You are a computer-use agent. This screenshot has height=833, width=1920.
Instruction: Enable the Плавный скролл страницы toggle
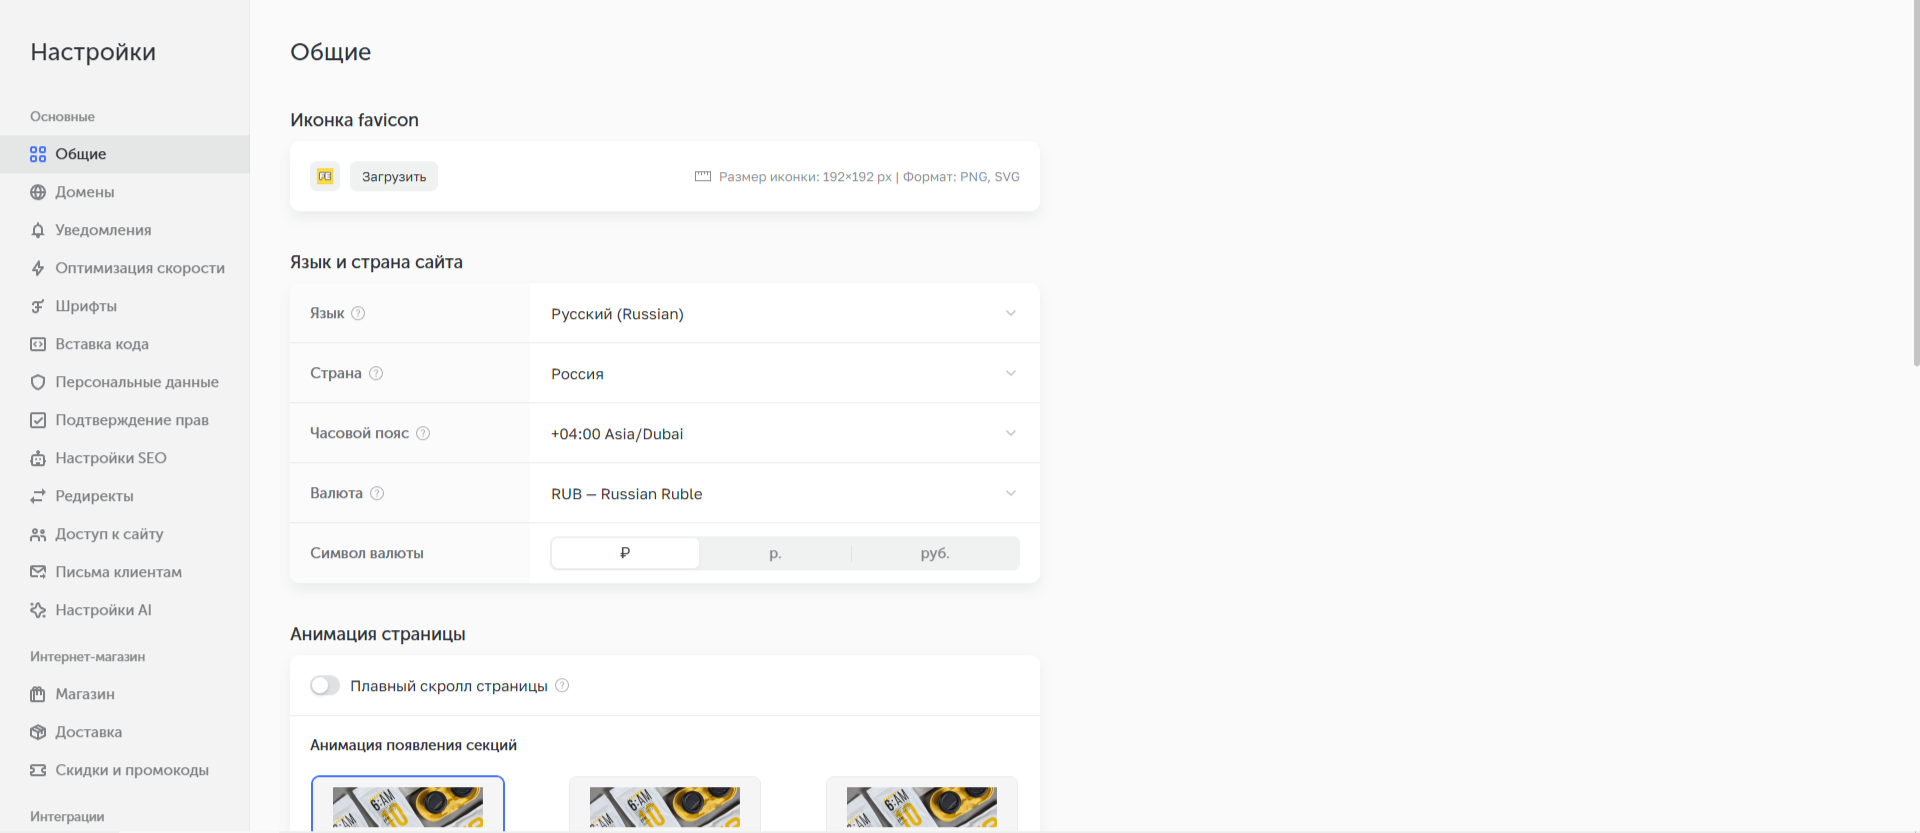pyautogui.click(x=325, y=685)
